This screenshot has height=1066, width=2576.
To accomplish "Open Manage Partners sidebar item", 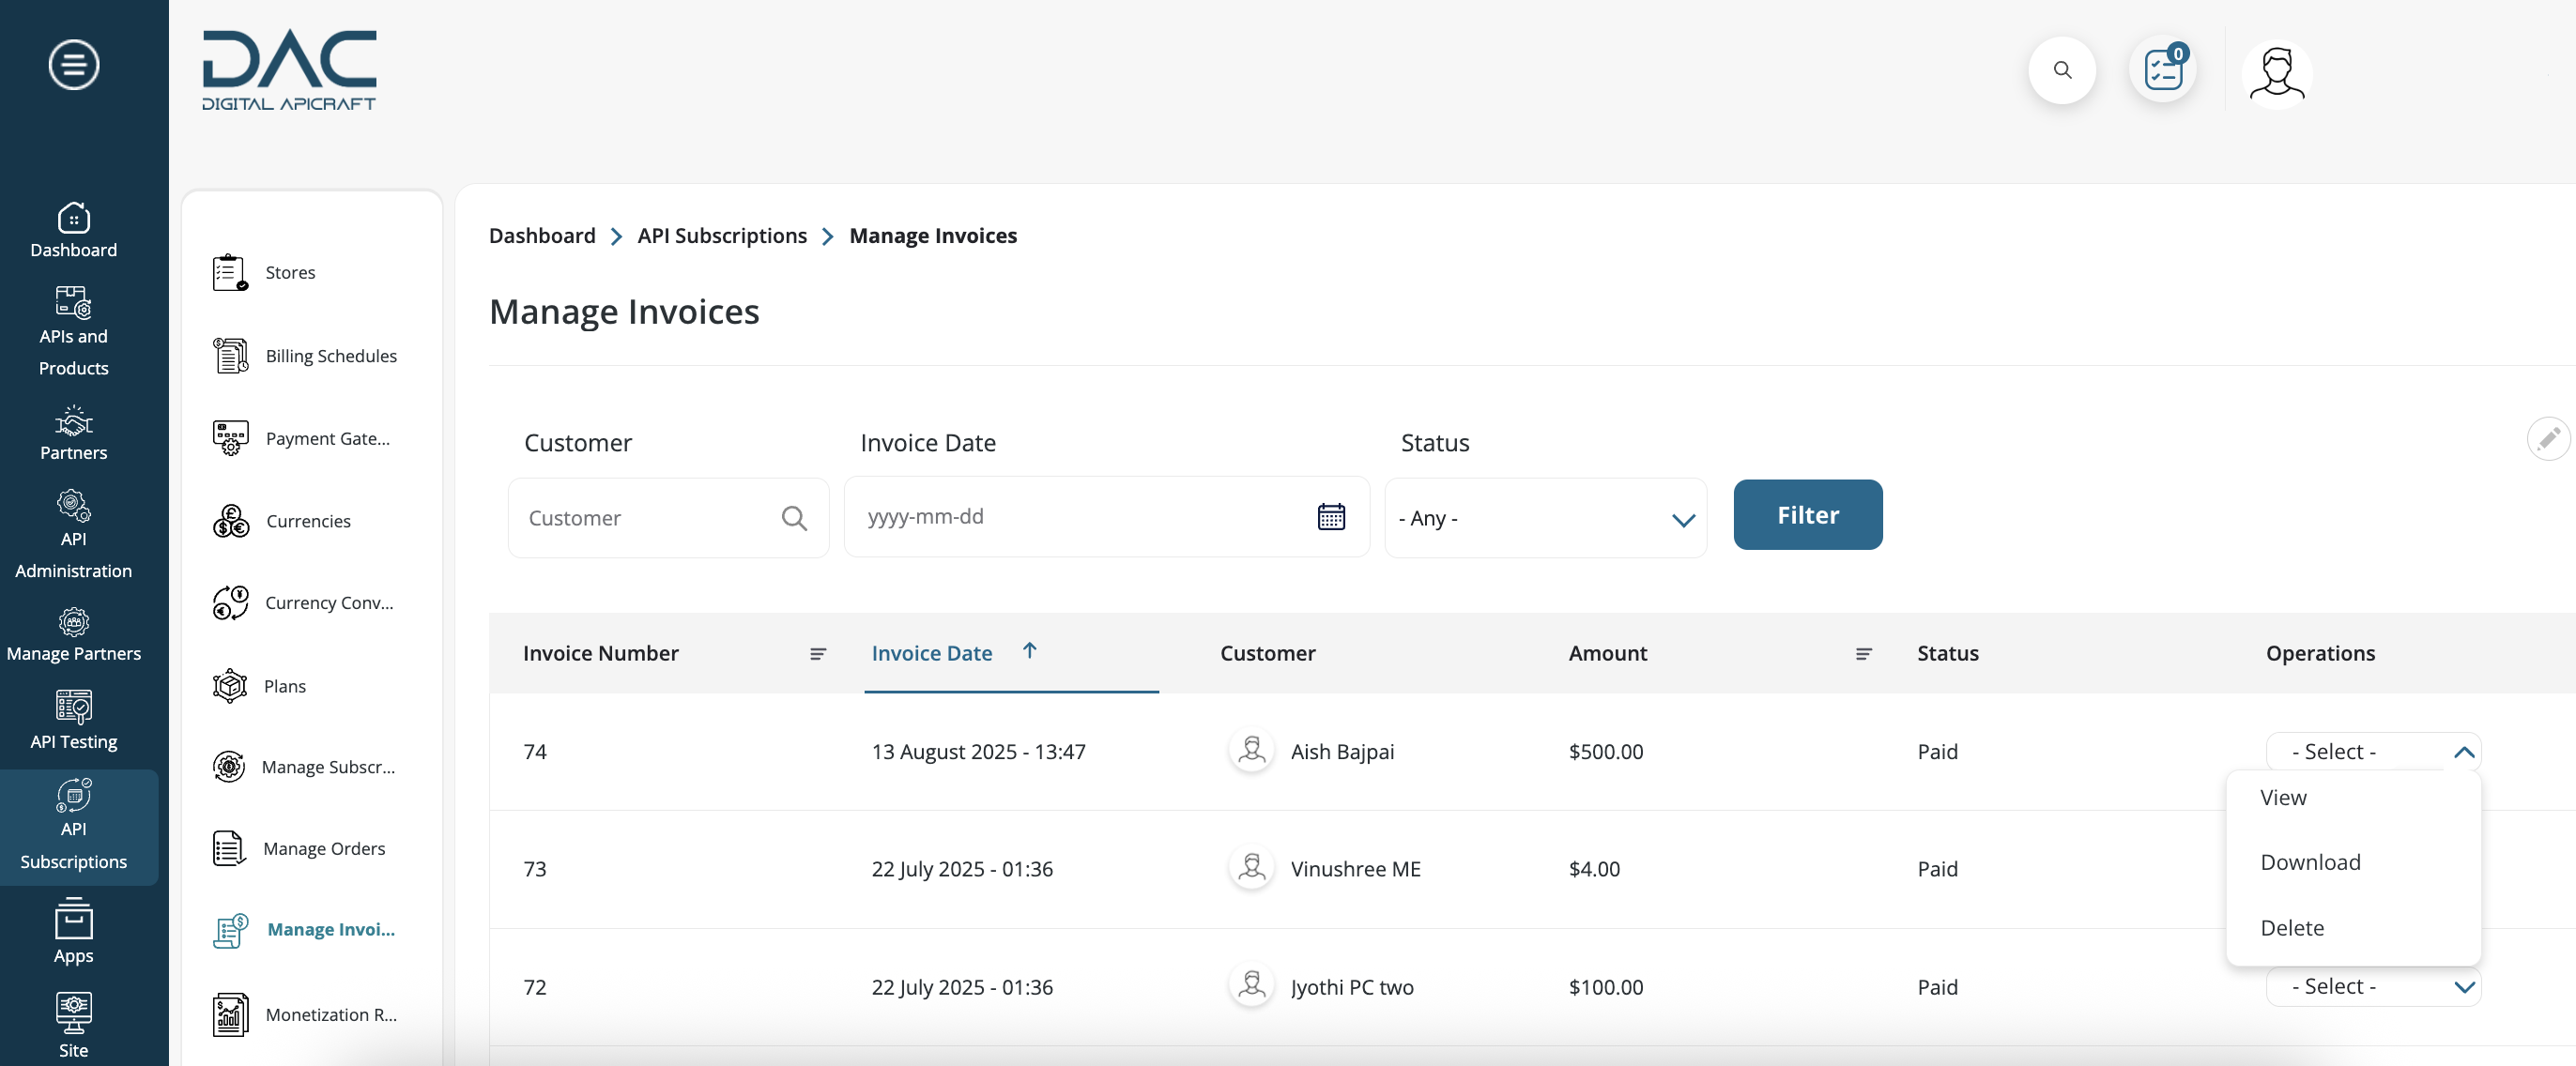I will coord(74,635).
